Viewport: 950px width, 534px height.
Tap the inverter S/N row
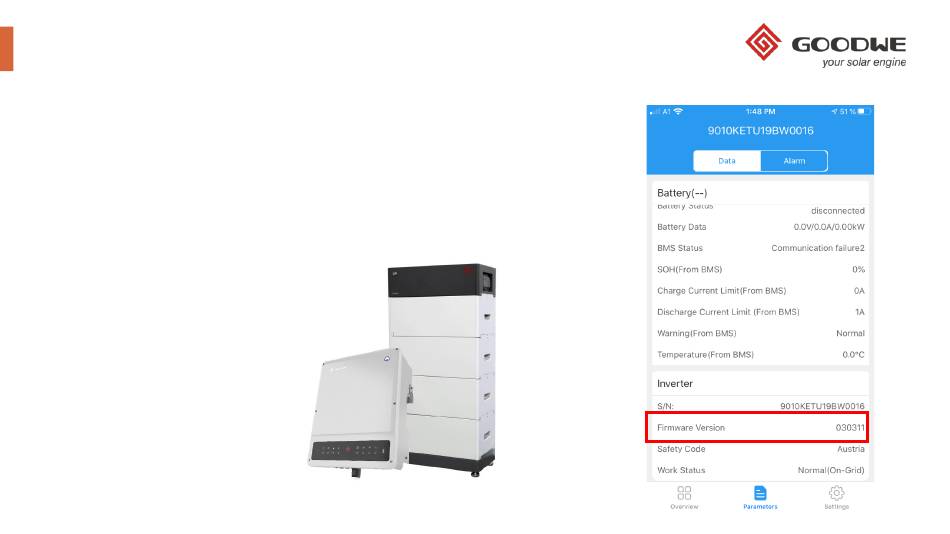760,406
